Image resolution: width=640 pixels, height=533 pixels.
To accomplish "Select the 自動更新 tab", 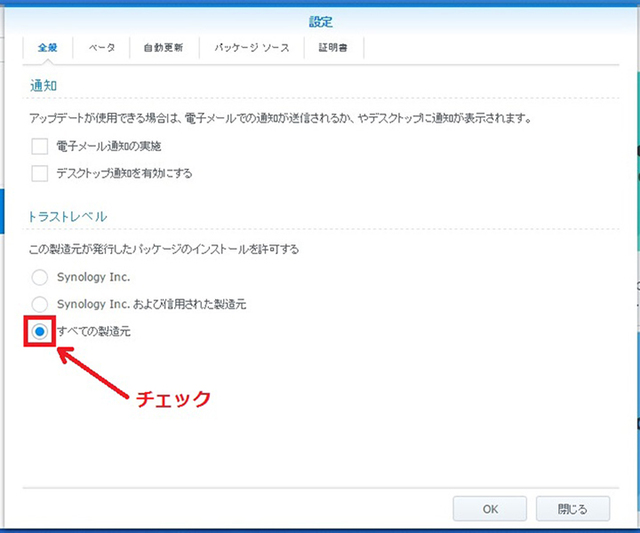I will pos(164,47).
